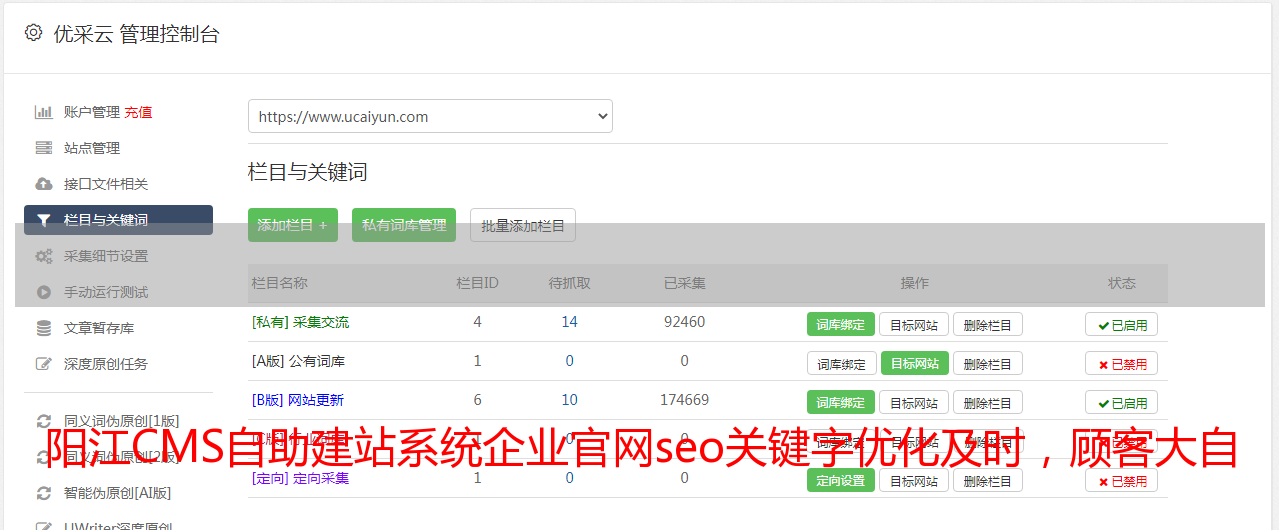Click the gears icon for 采集细节设置
This screenshot has height=530, width=1279.
(x=44, y=256)
